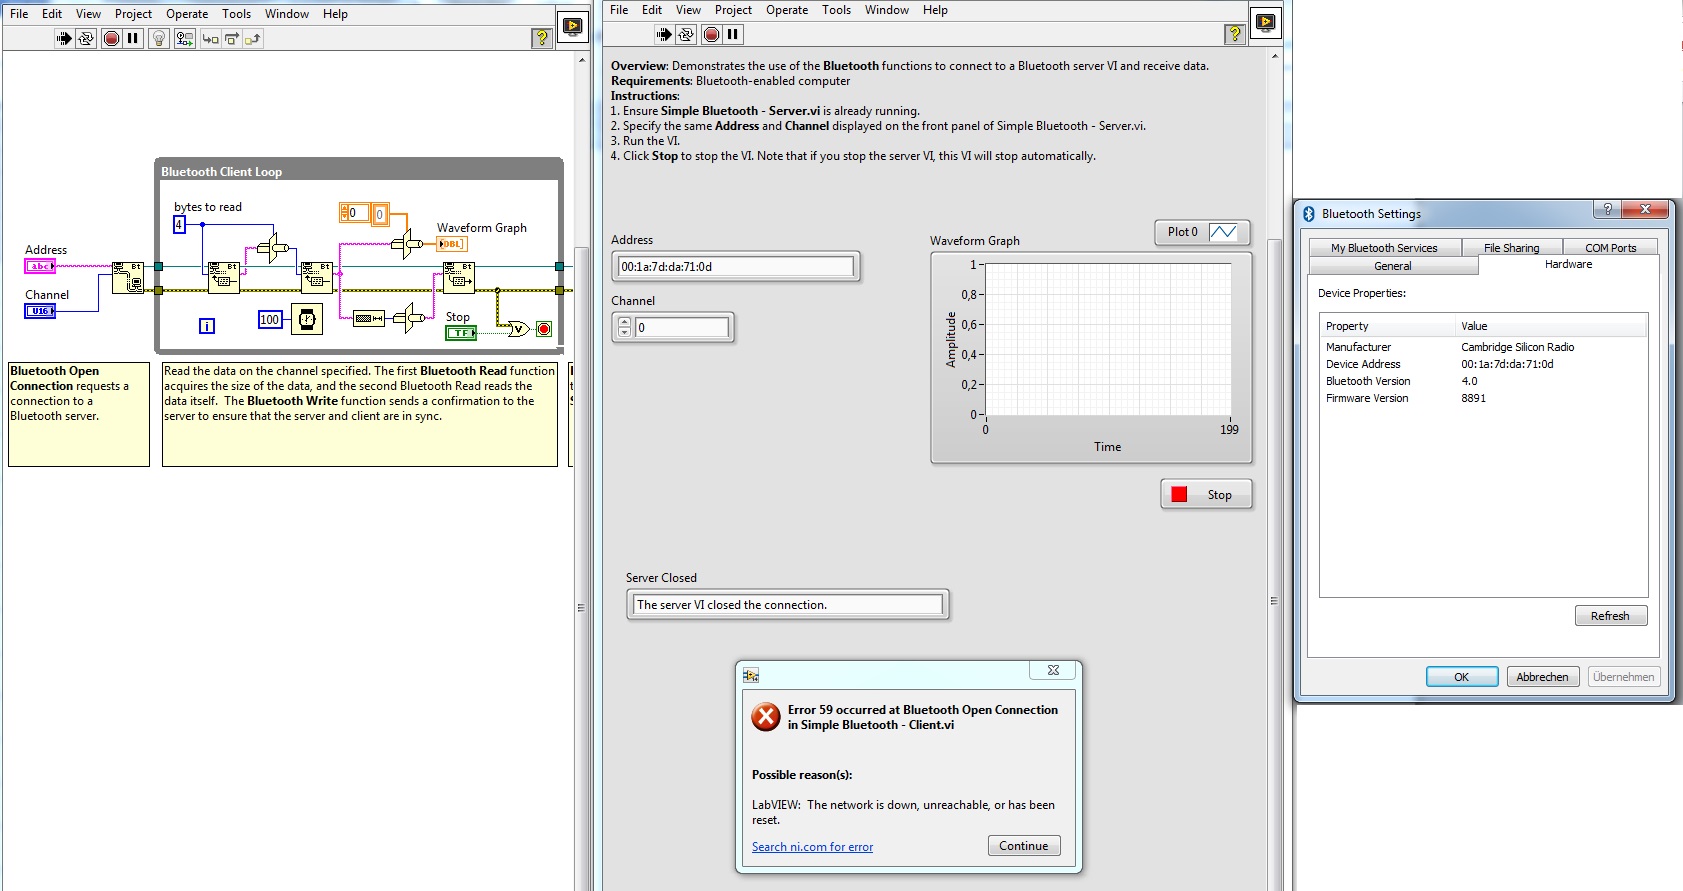Image resolution: width=1683 pixels, height=891 pixels.
Task: Open View menu in front panel window
Action: click(688, 10)
